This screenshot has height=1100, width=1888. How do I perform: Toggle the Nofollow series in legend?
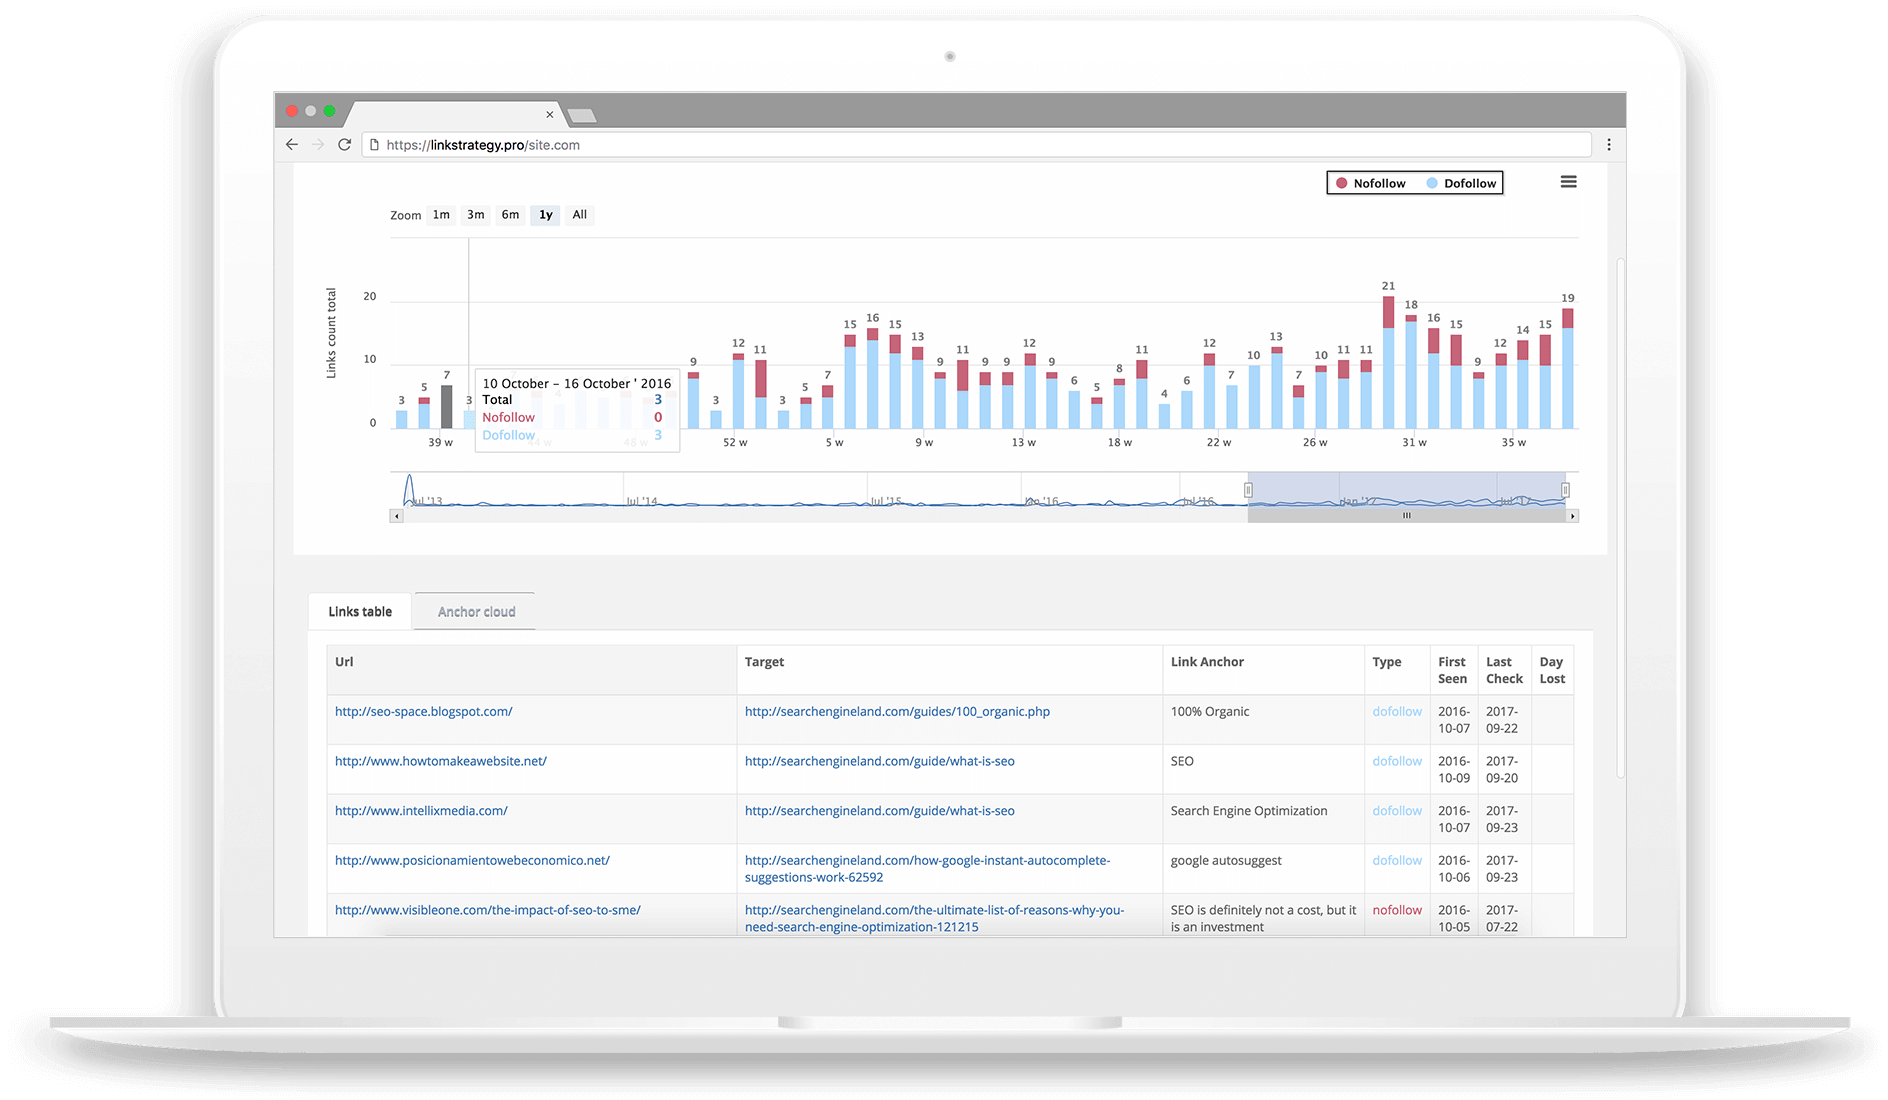coord(1370,183)
